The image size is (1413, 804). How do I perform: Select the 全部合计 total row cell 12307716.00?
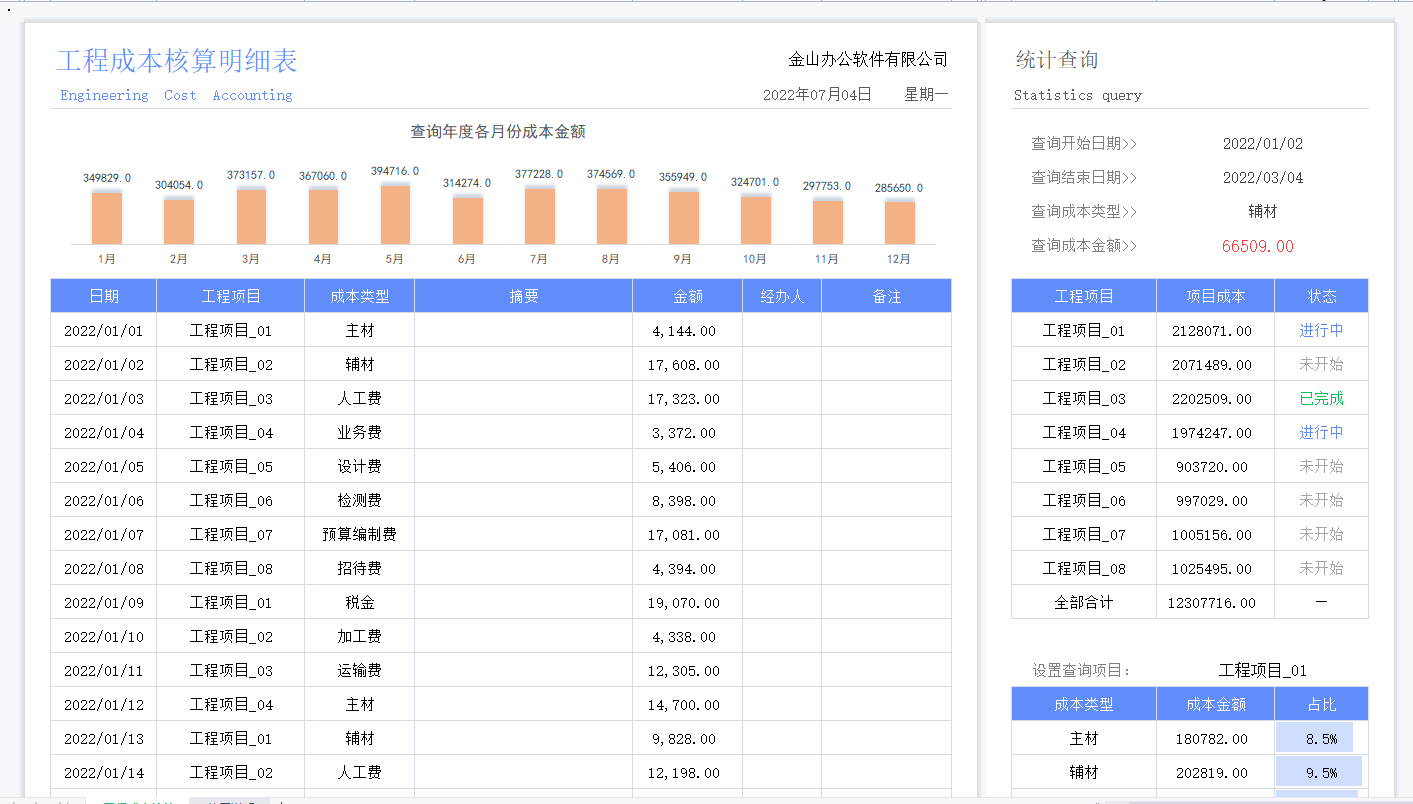point(1215,602)
